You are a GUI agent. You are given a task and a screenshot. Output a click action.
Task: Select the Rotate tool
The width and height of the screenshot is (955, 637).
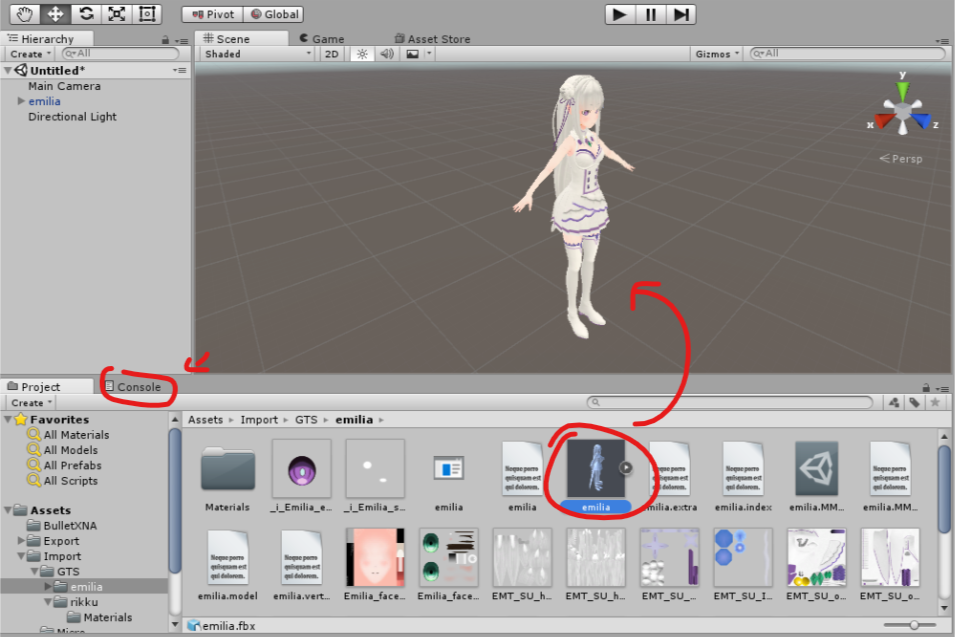coord(86,14)
